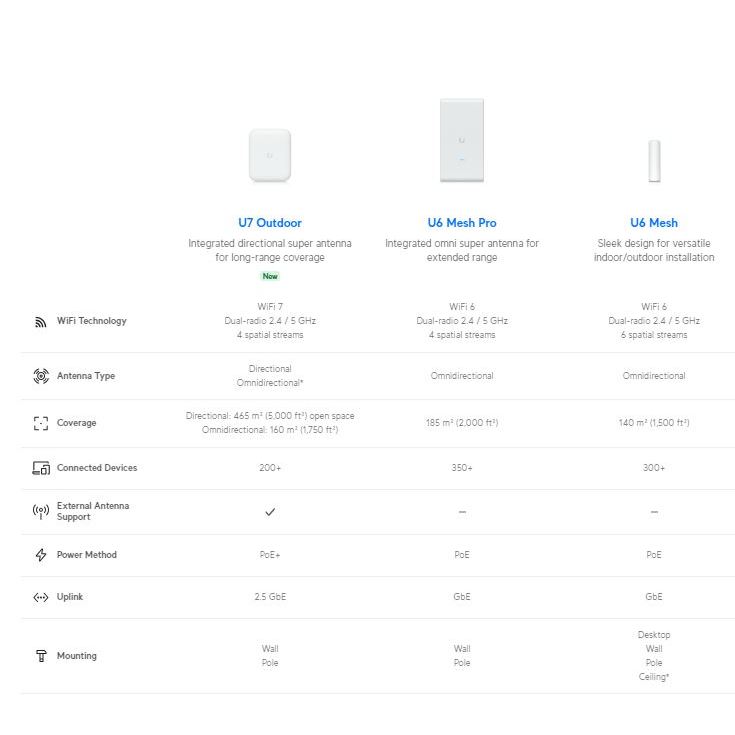Click the Mounting row icon

[41, 656]
